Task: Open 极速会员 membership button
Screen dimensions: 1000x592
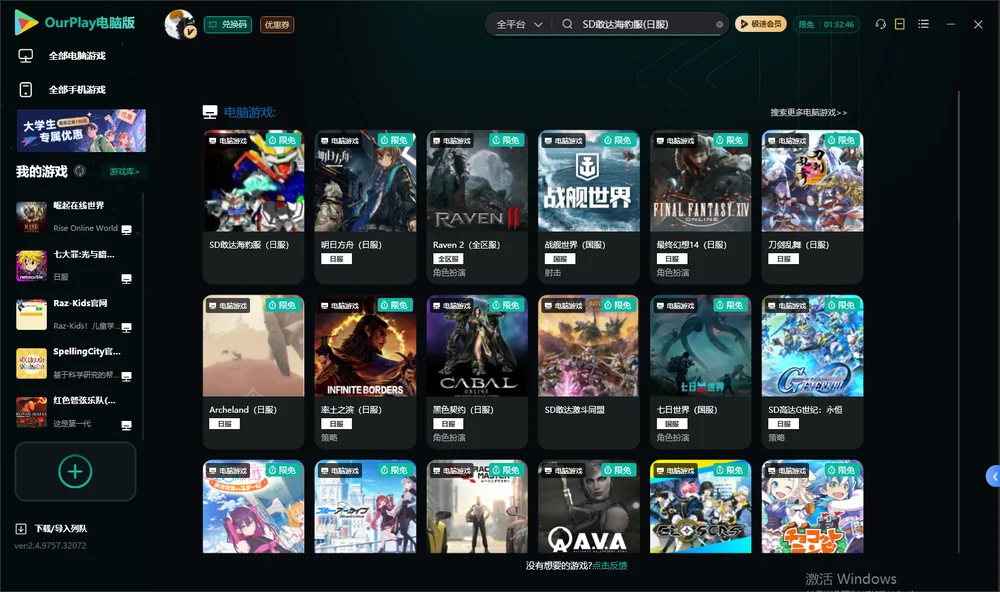Action: (x=761, y=24)
